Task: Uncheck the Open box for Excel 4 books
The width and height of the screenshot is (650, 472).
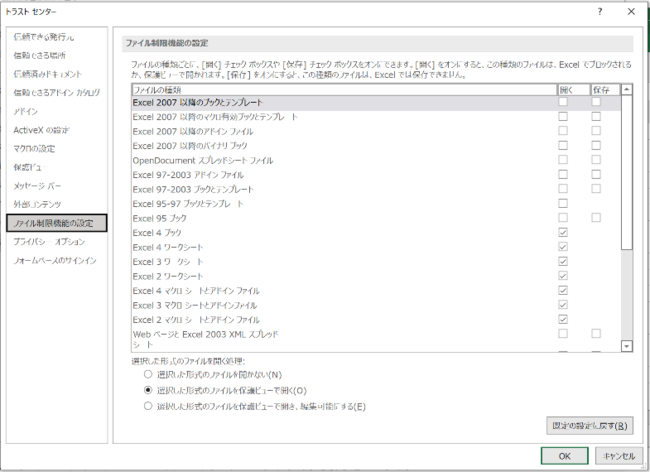Action: 563,232
